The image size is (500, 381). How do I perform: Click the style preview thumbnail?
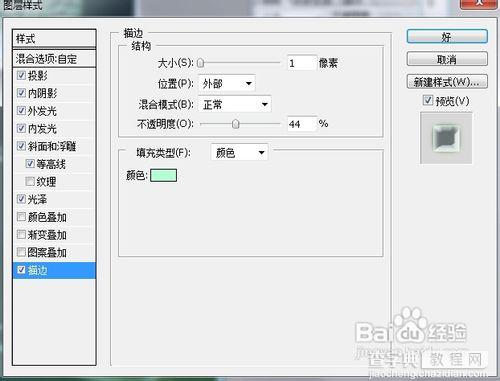446,138
